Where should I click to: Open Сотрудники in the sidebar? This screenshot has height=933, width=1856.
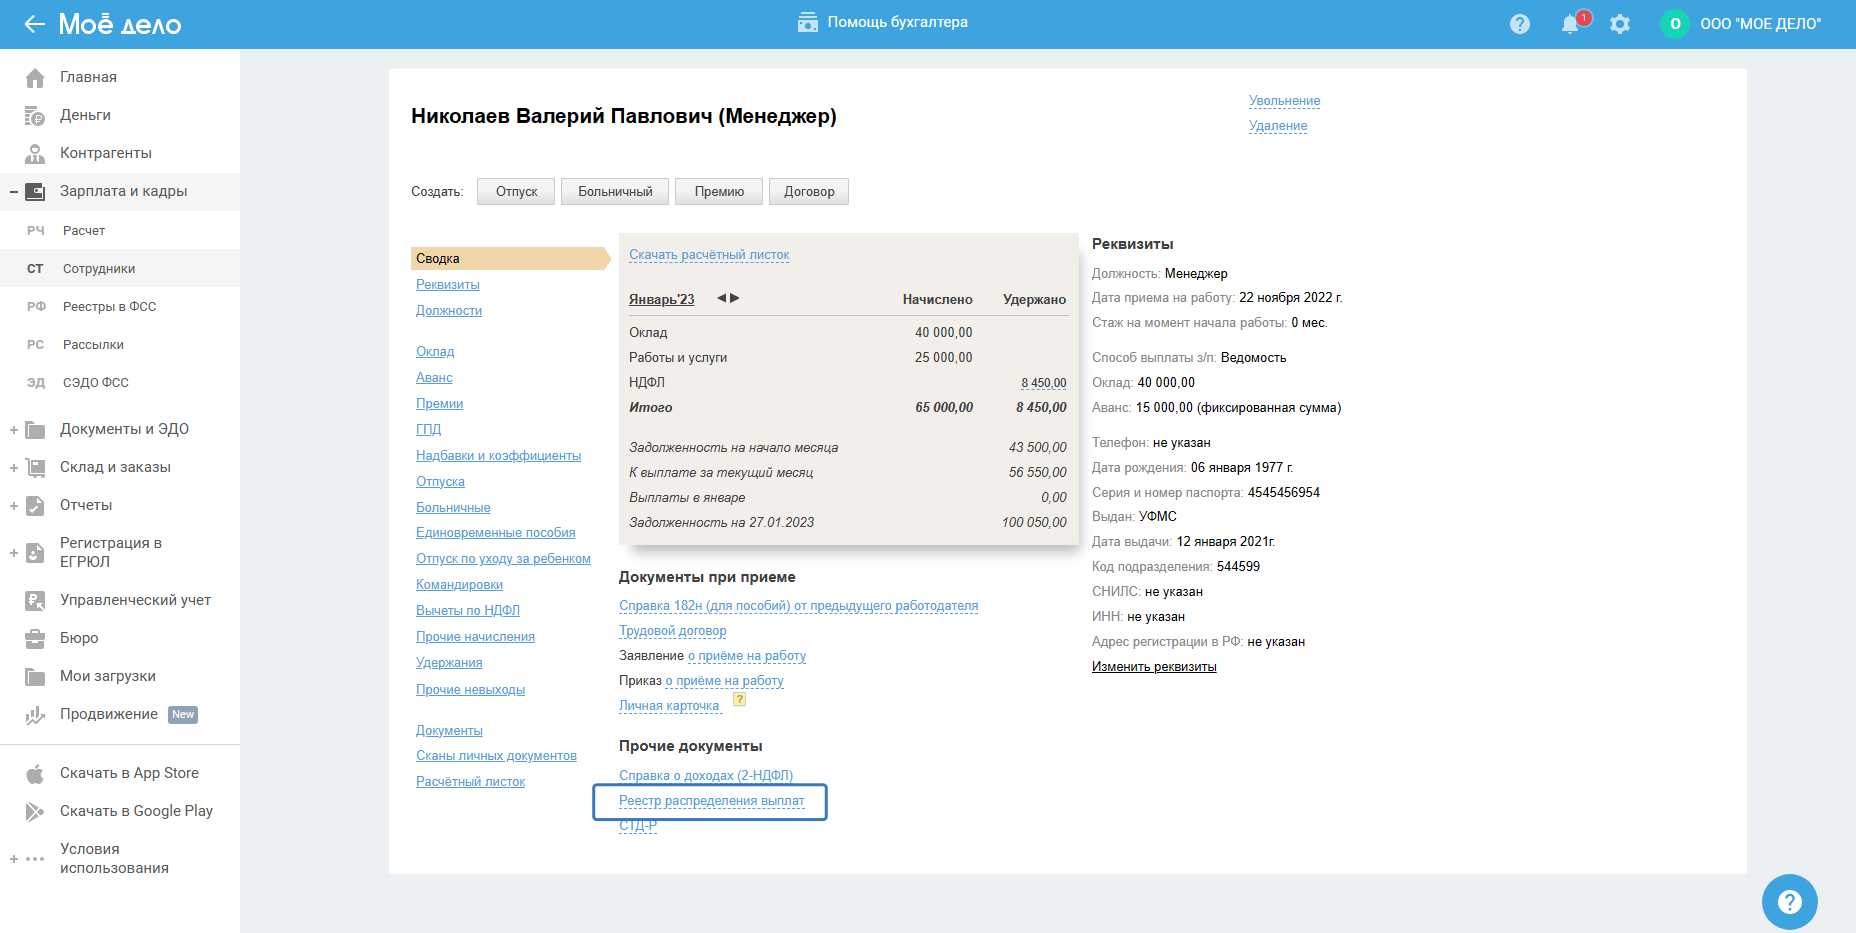click(x=99, y=269)
